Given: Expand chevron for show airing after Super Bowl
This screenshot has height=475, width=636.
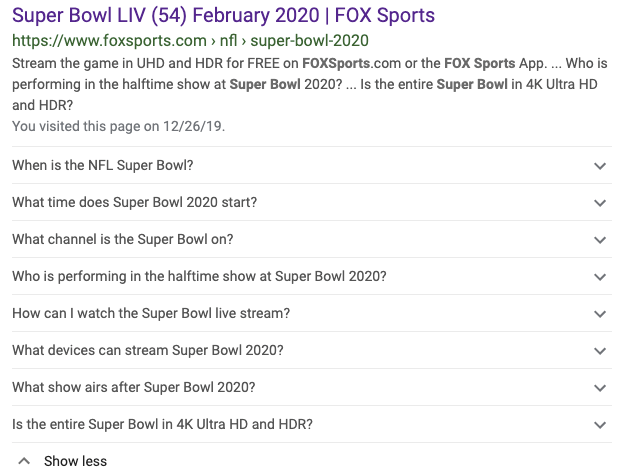Looking at the screenshot, I should (x=600, y=388).
